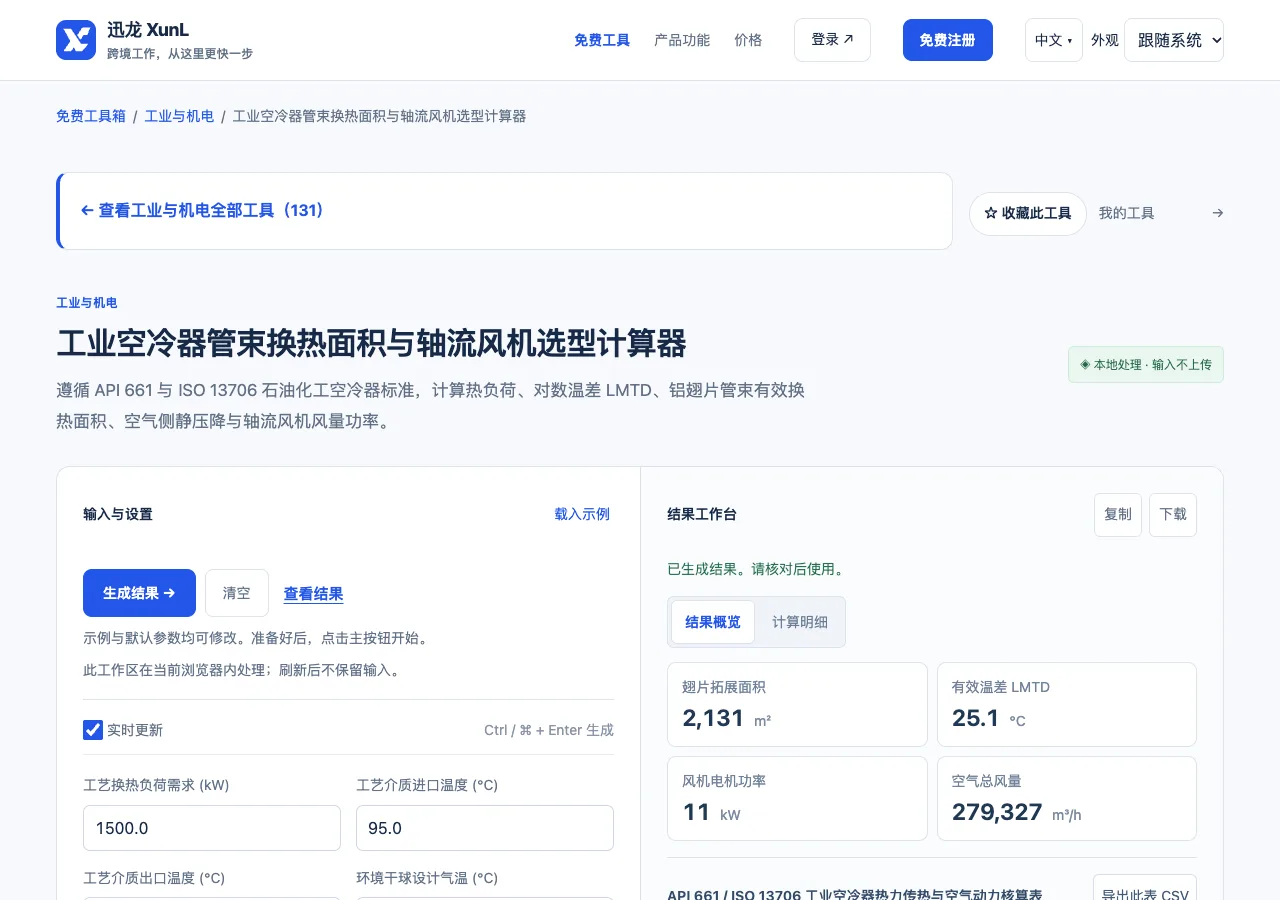Click the 已生成结果。请核对后使用。 status message

tap(756, 569)
